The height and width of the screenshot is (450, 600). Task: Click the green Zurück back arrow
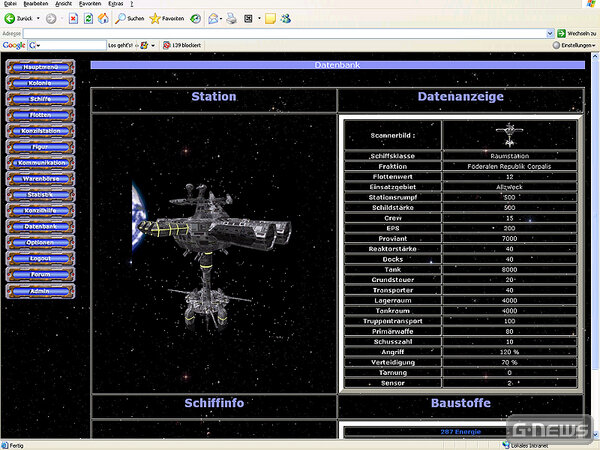10,18
